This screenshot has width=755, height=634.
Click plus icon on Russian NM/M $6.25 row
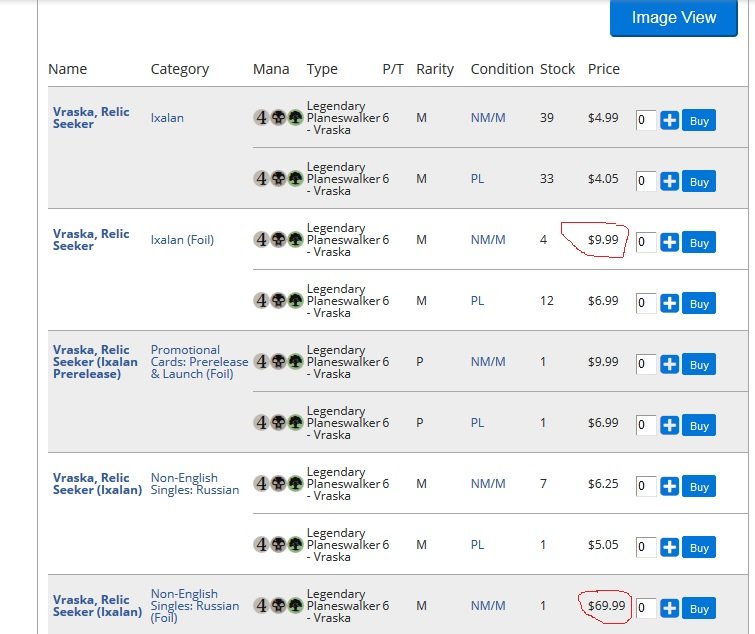point(670,487)
